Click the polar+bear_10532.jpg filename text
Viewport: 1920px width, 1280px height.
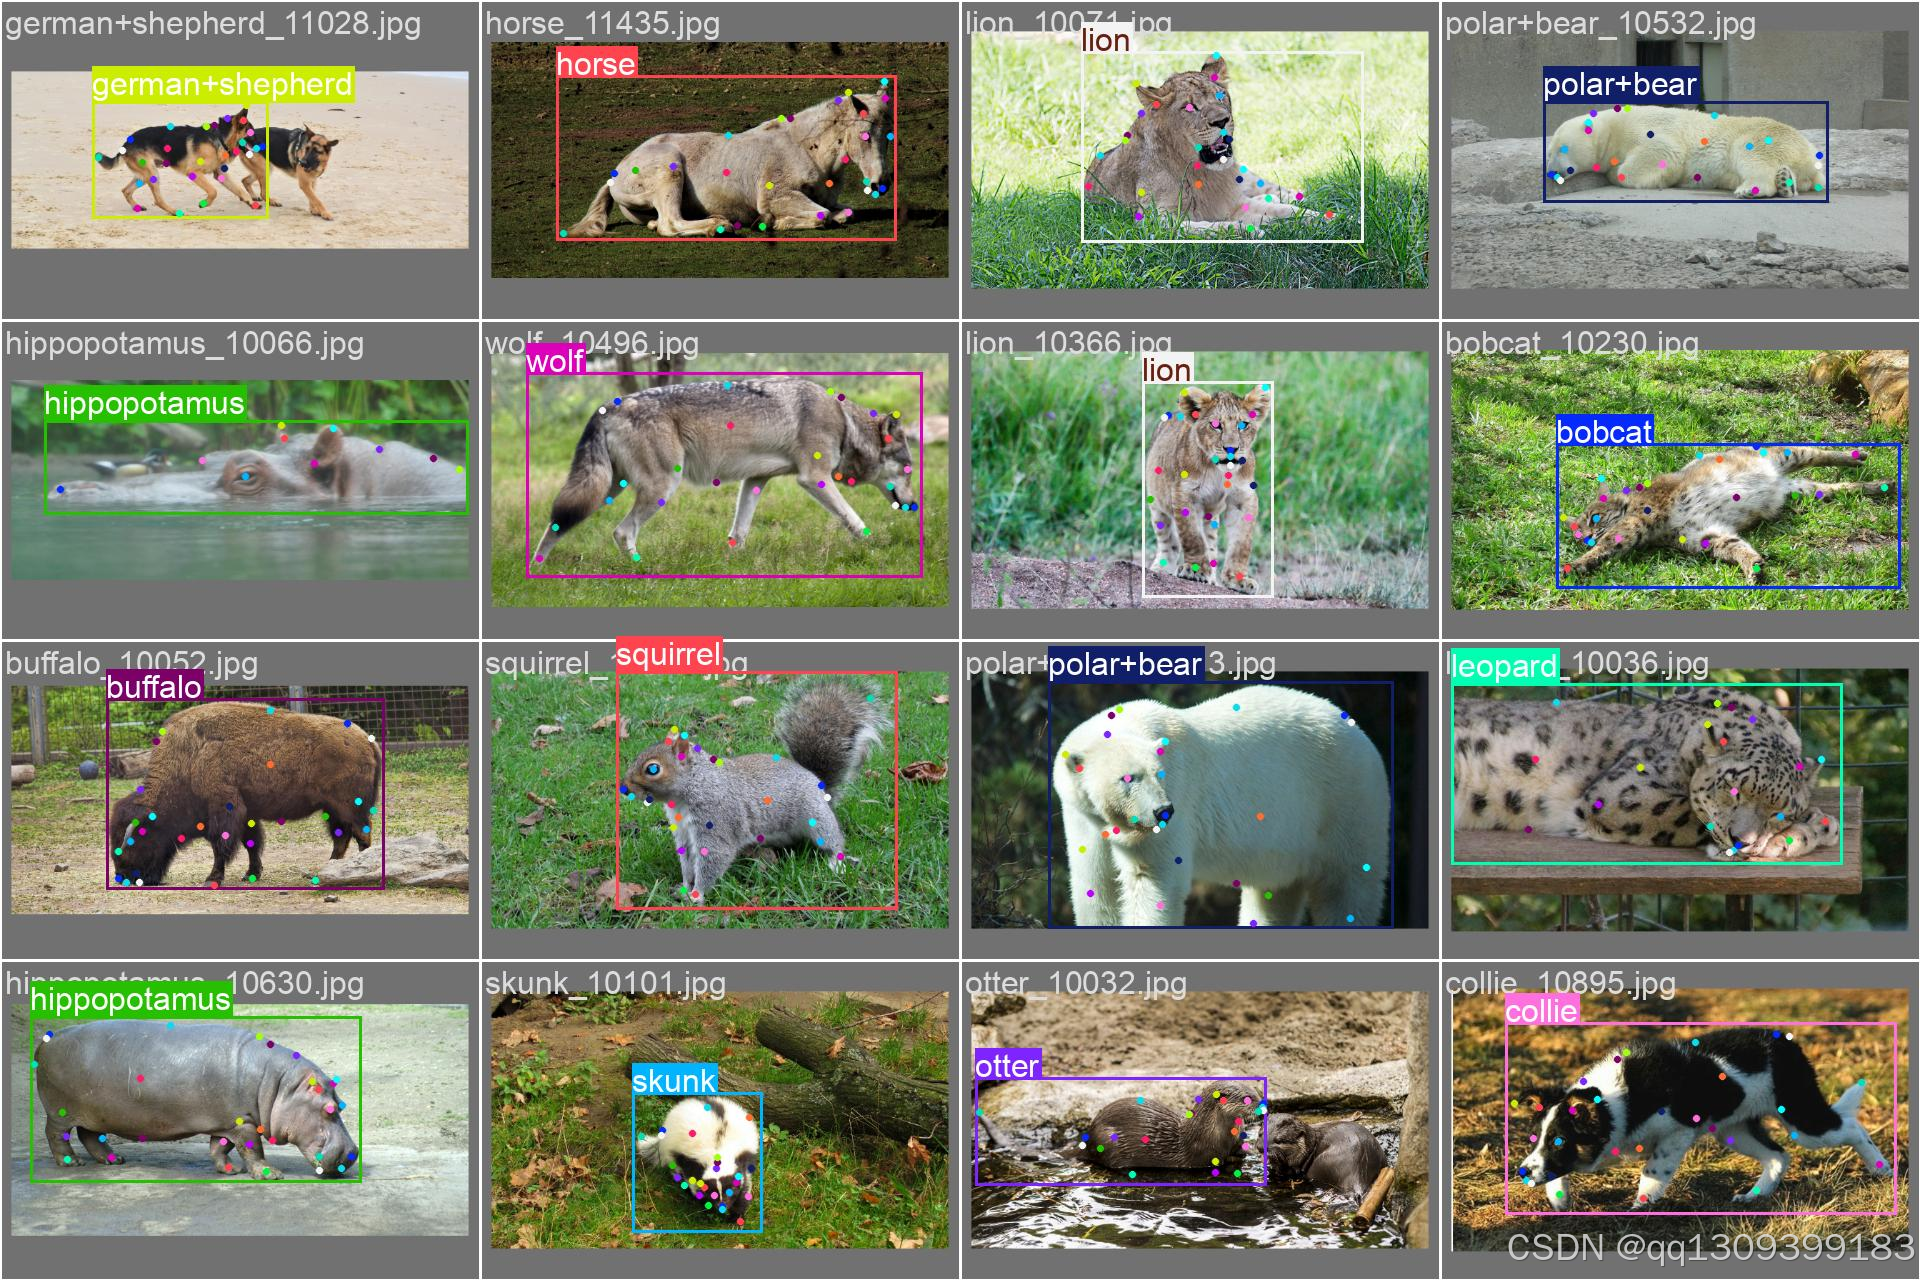(x=1600, y=23)
